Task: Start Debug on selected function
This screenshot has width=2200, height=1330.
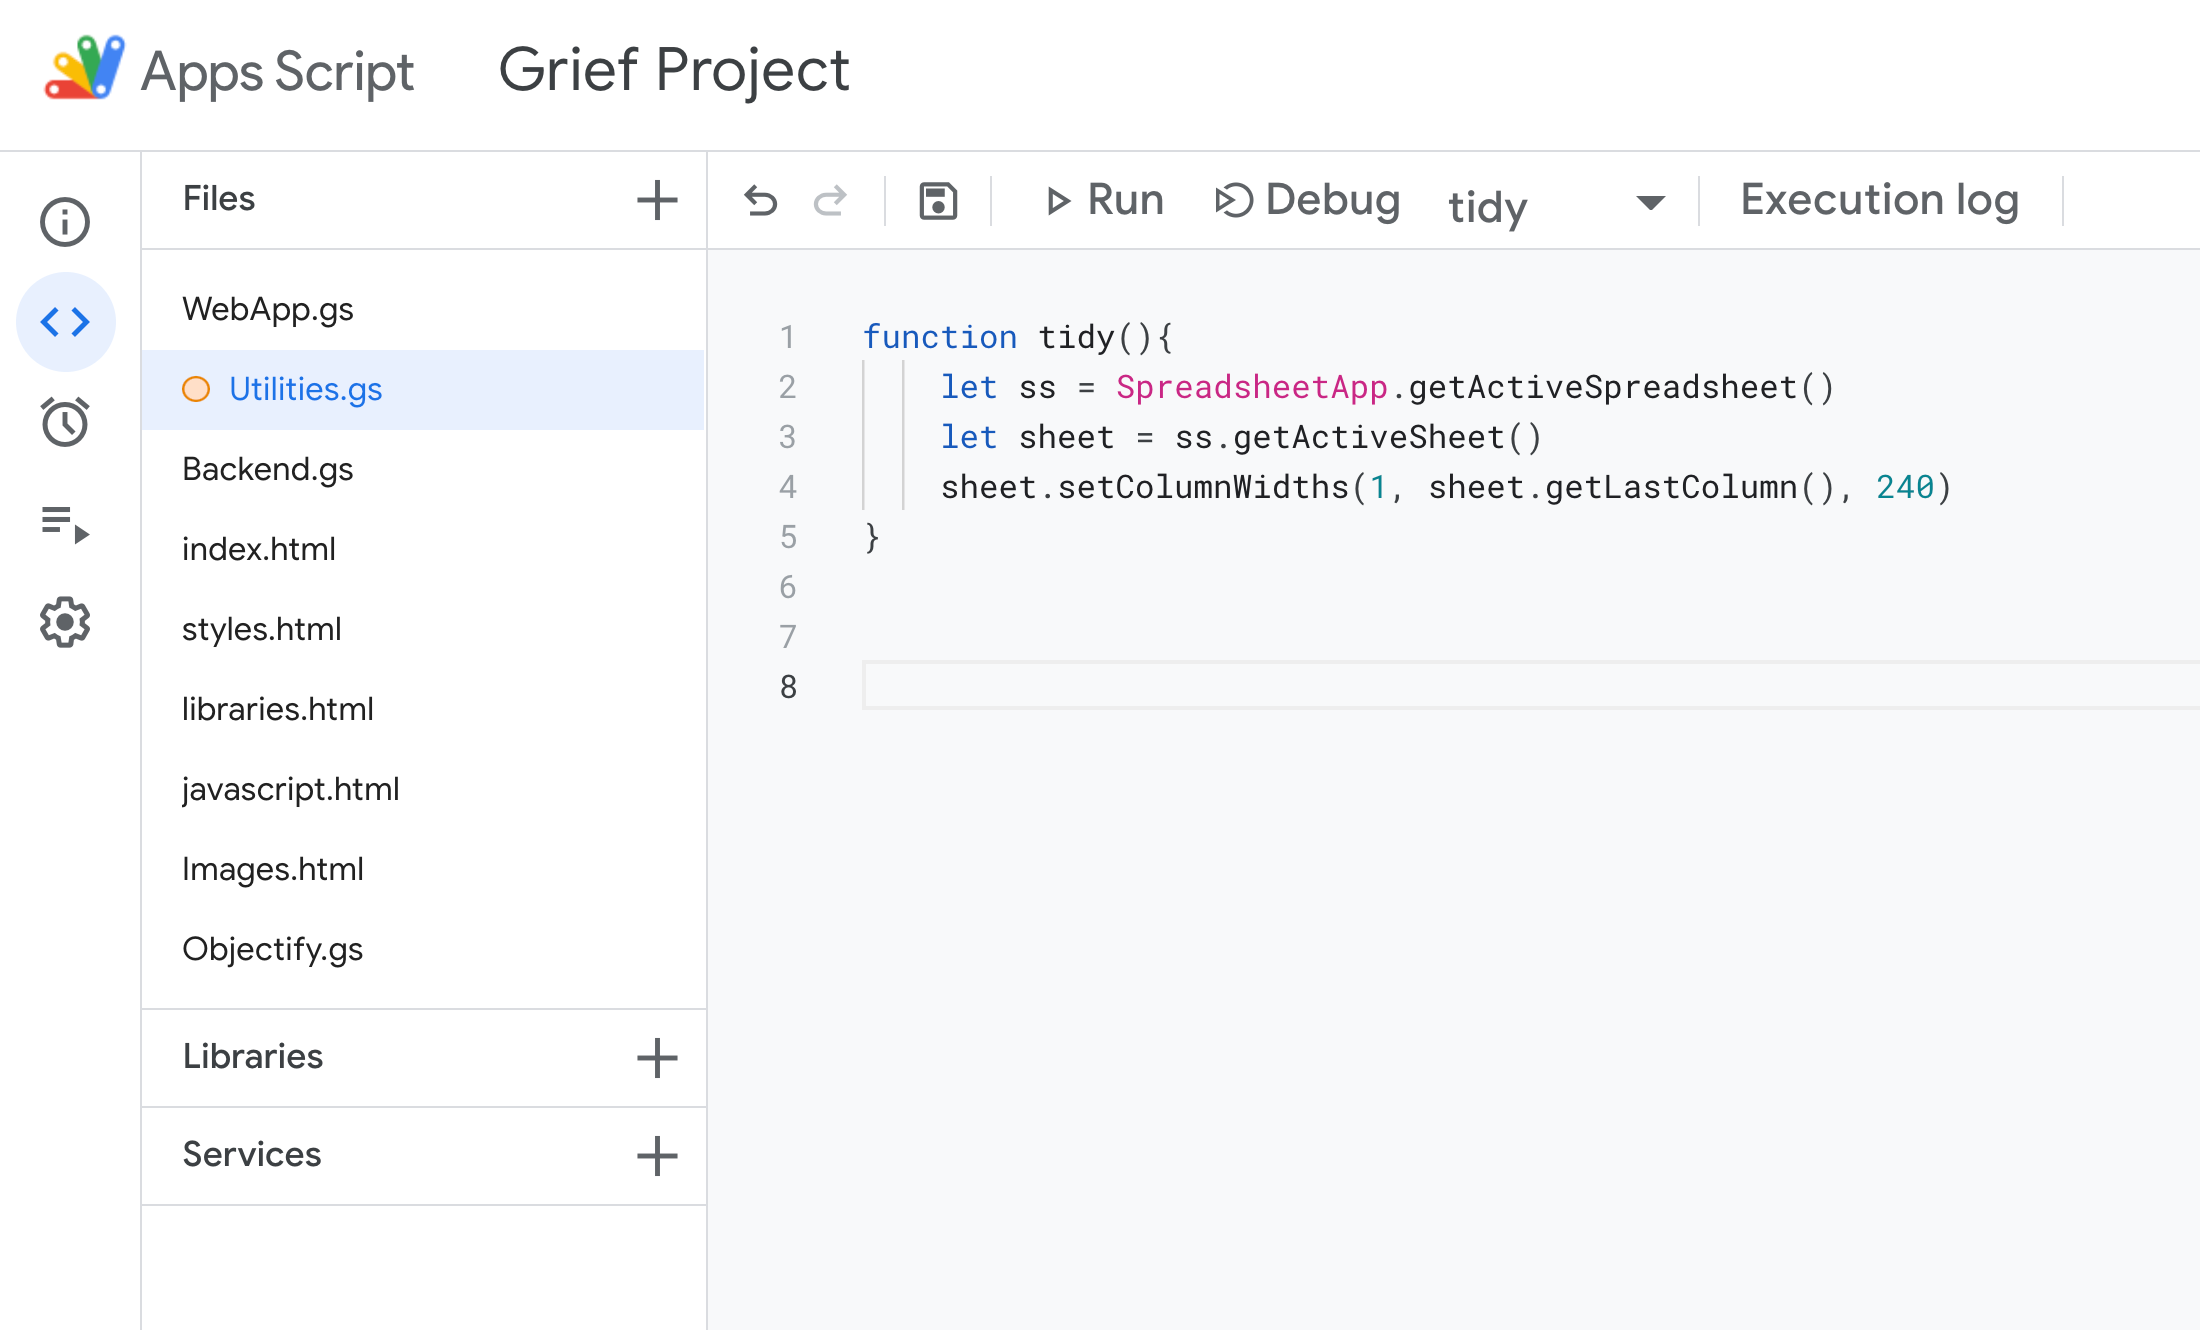Action: [x=1308, y=201]
